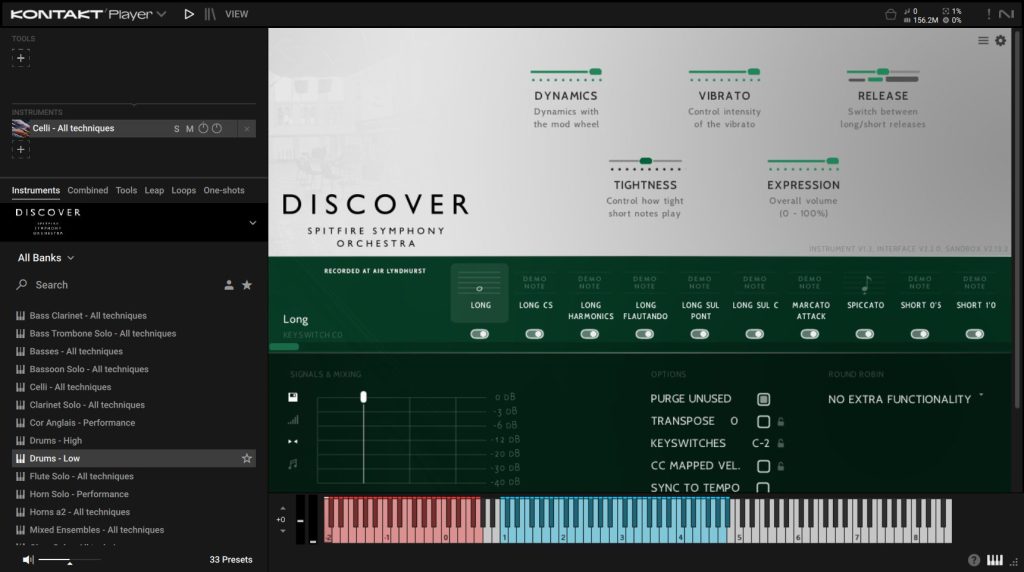Image resolution: width=1024 pixels, height=572 pixels.
Task: Toggle the Long CS articulation switch
Action: click(x=534, y=334)
